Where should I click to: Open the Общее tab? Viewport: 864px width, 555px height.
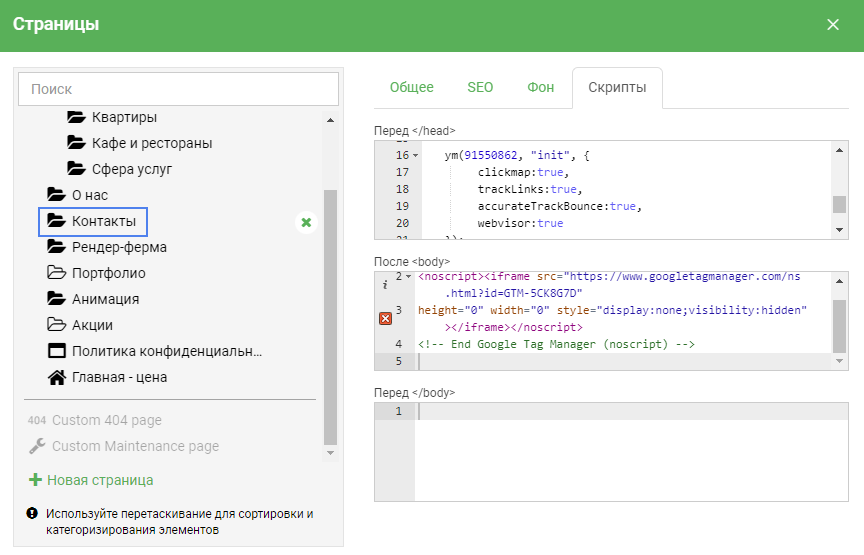point(411,87)
